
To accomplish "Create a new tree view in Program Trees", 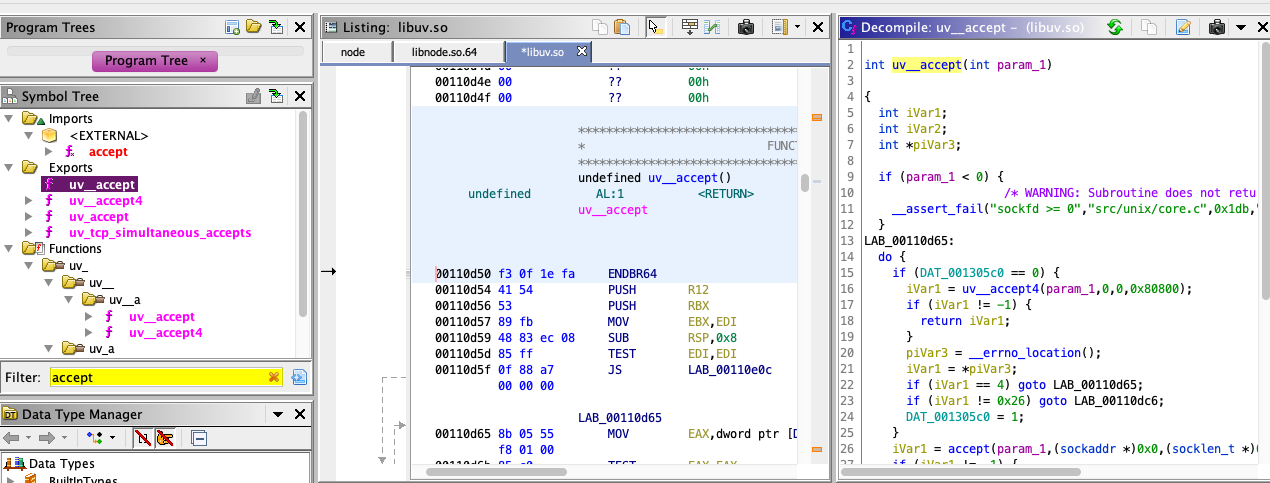I will [x=232, y=27].
